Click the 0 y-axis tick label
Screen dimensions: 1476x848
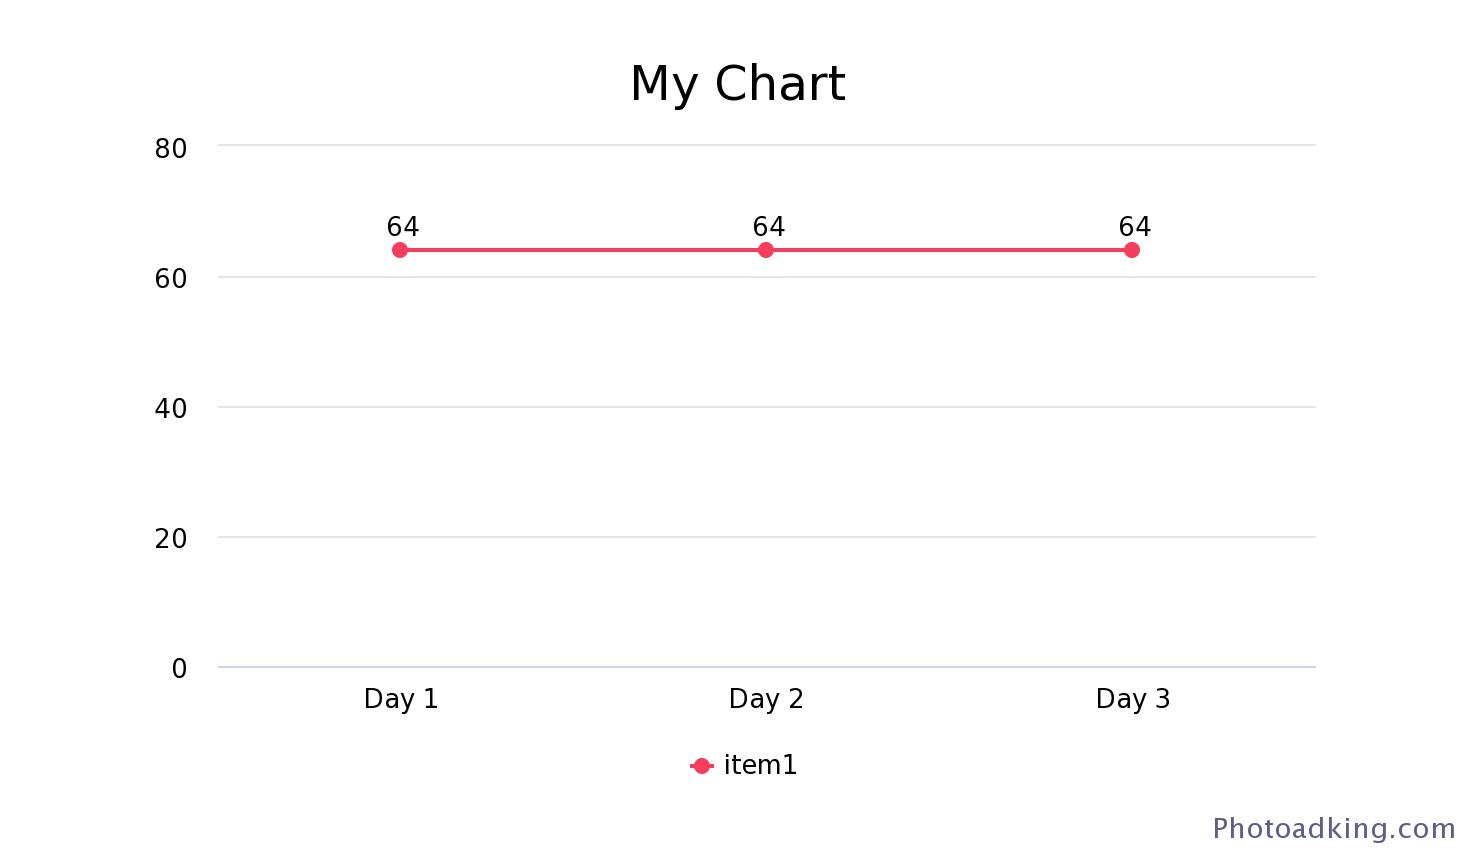coord(179,669)
